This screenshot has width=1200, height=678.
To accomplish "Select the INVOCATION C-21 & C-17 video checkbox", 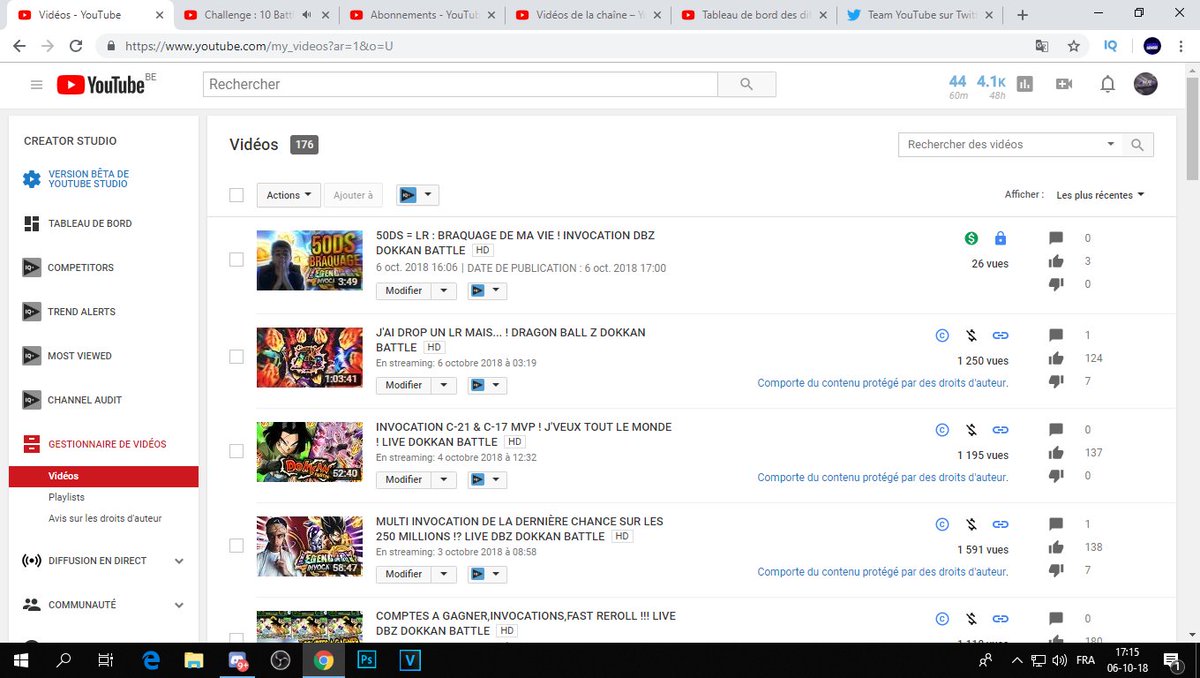I will point(236,451).
